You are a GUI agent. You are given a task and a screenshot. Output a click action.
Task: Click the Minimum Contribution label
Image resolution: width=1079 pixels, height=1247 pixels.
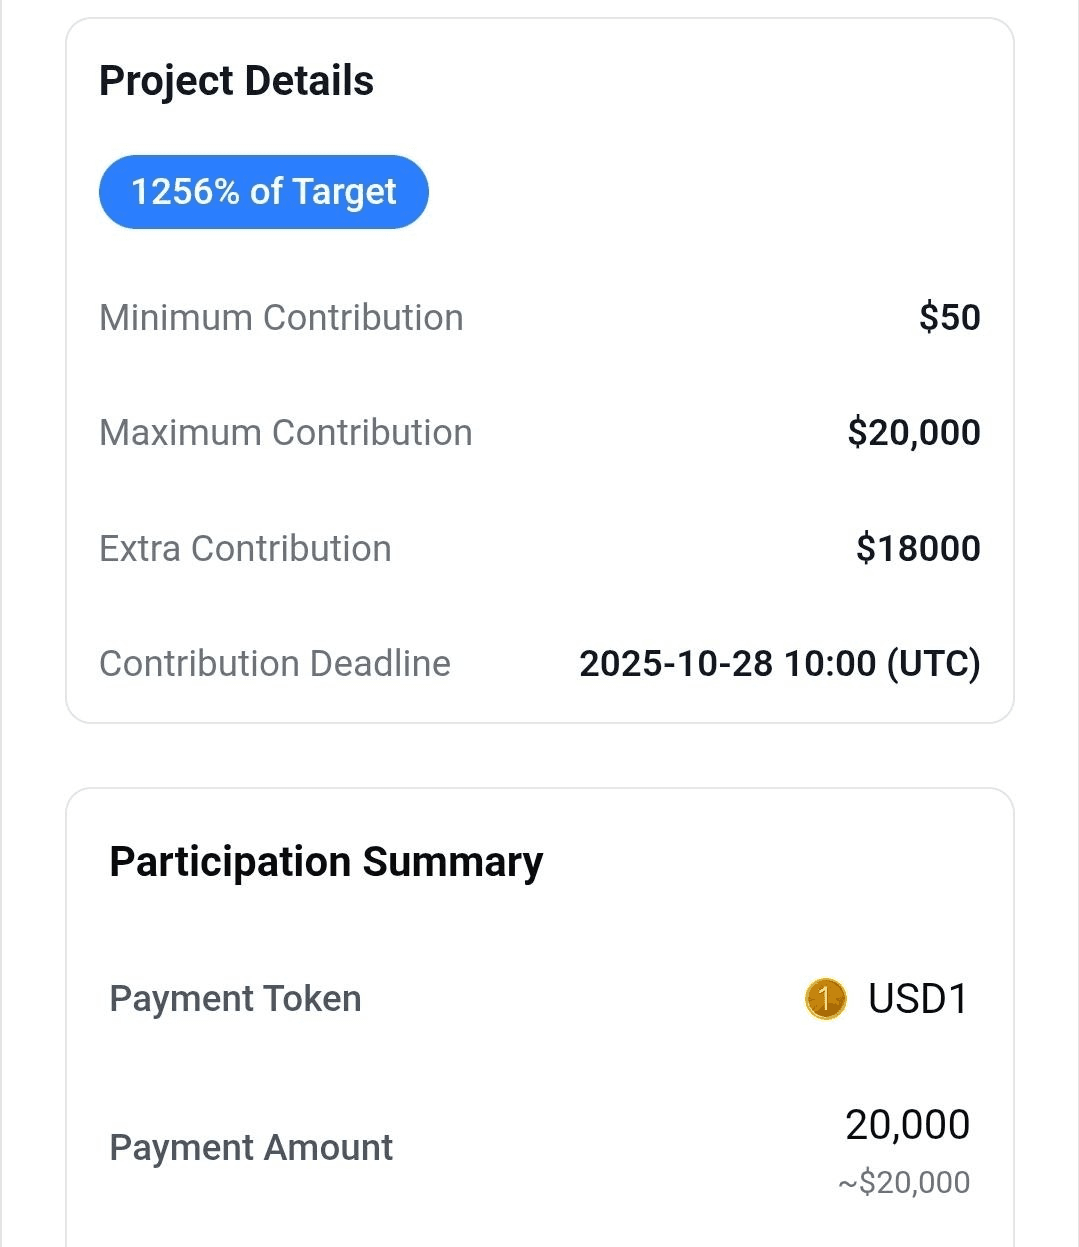(281, 318)
